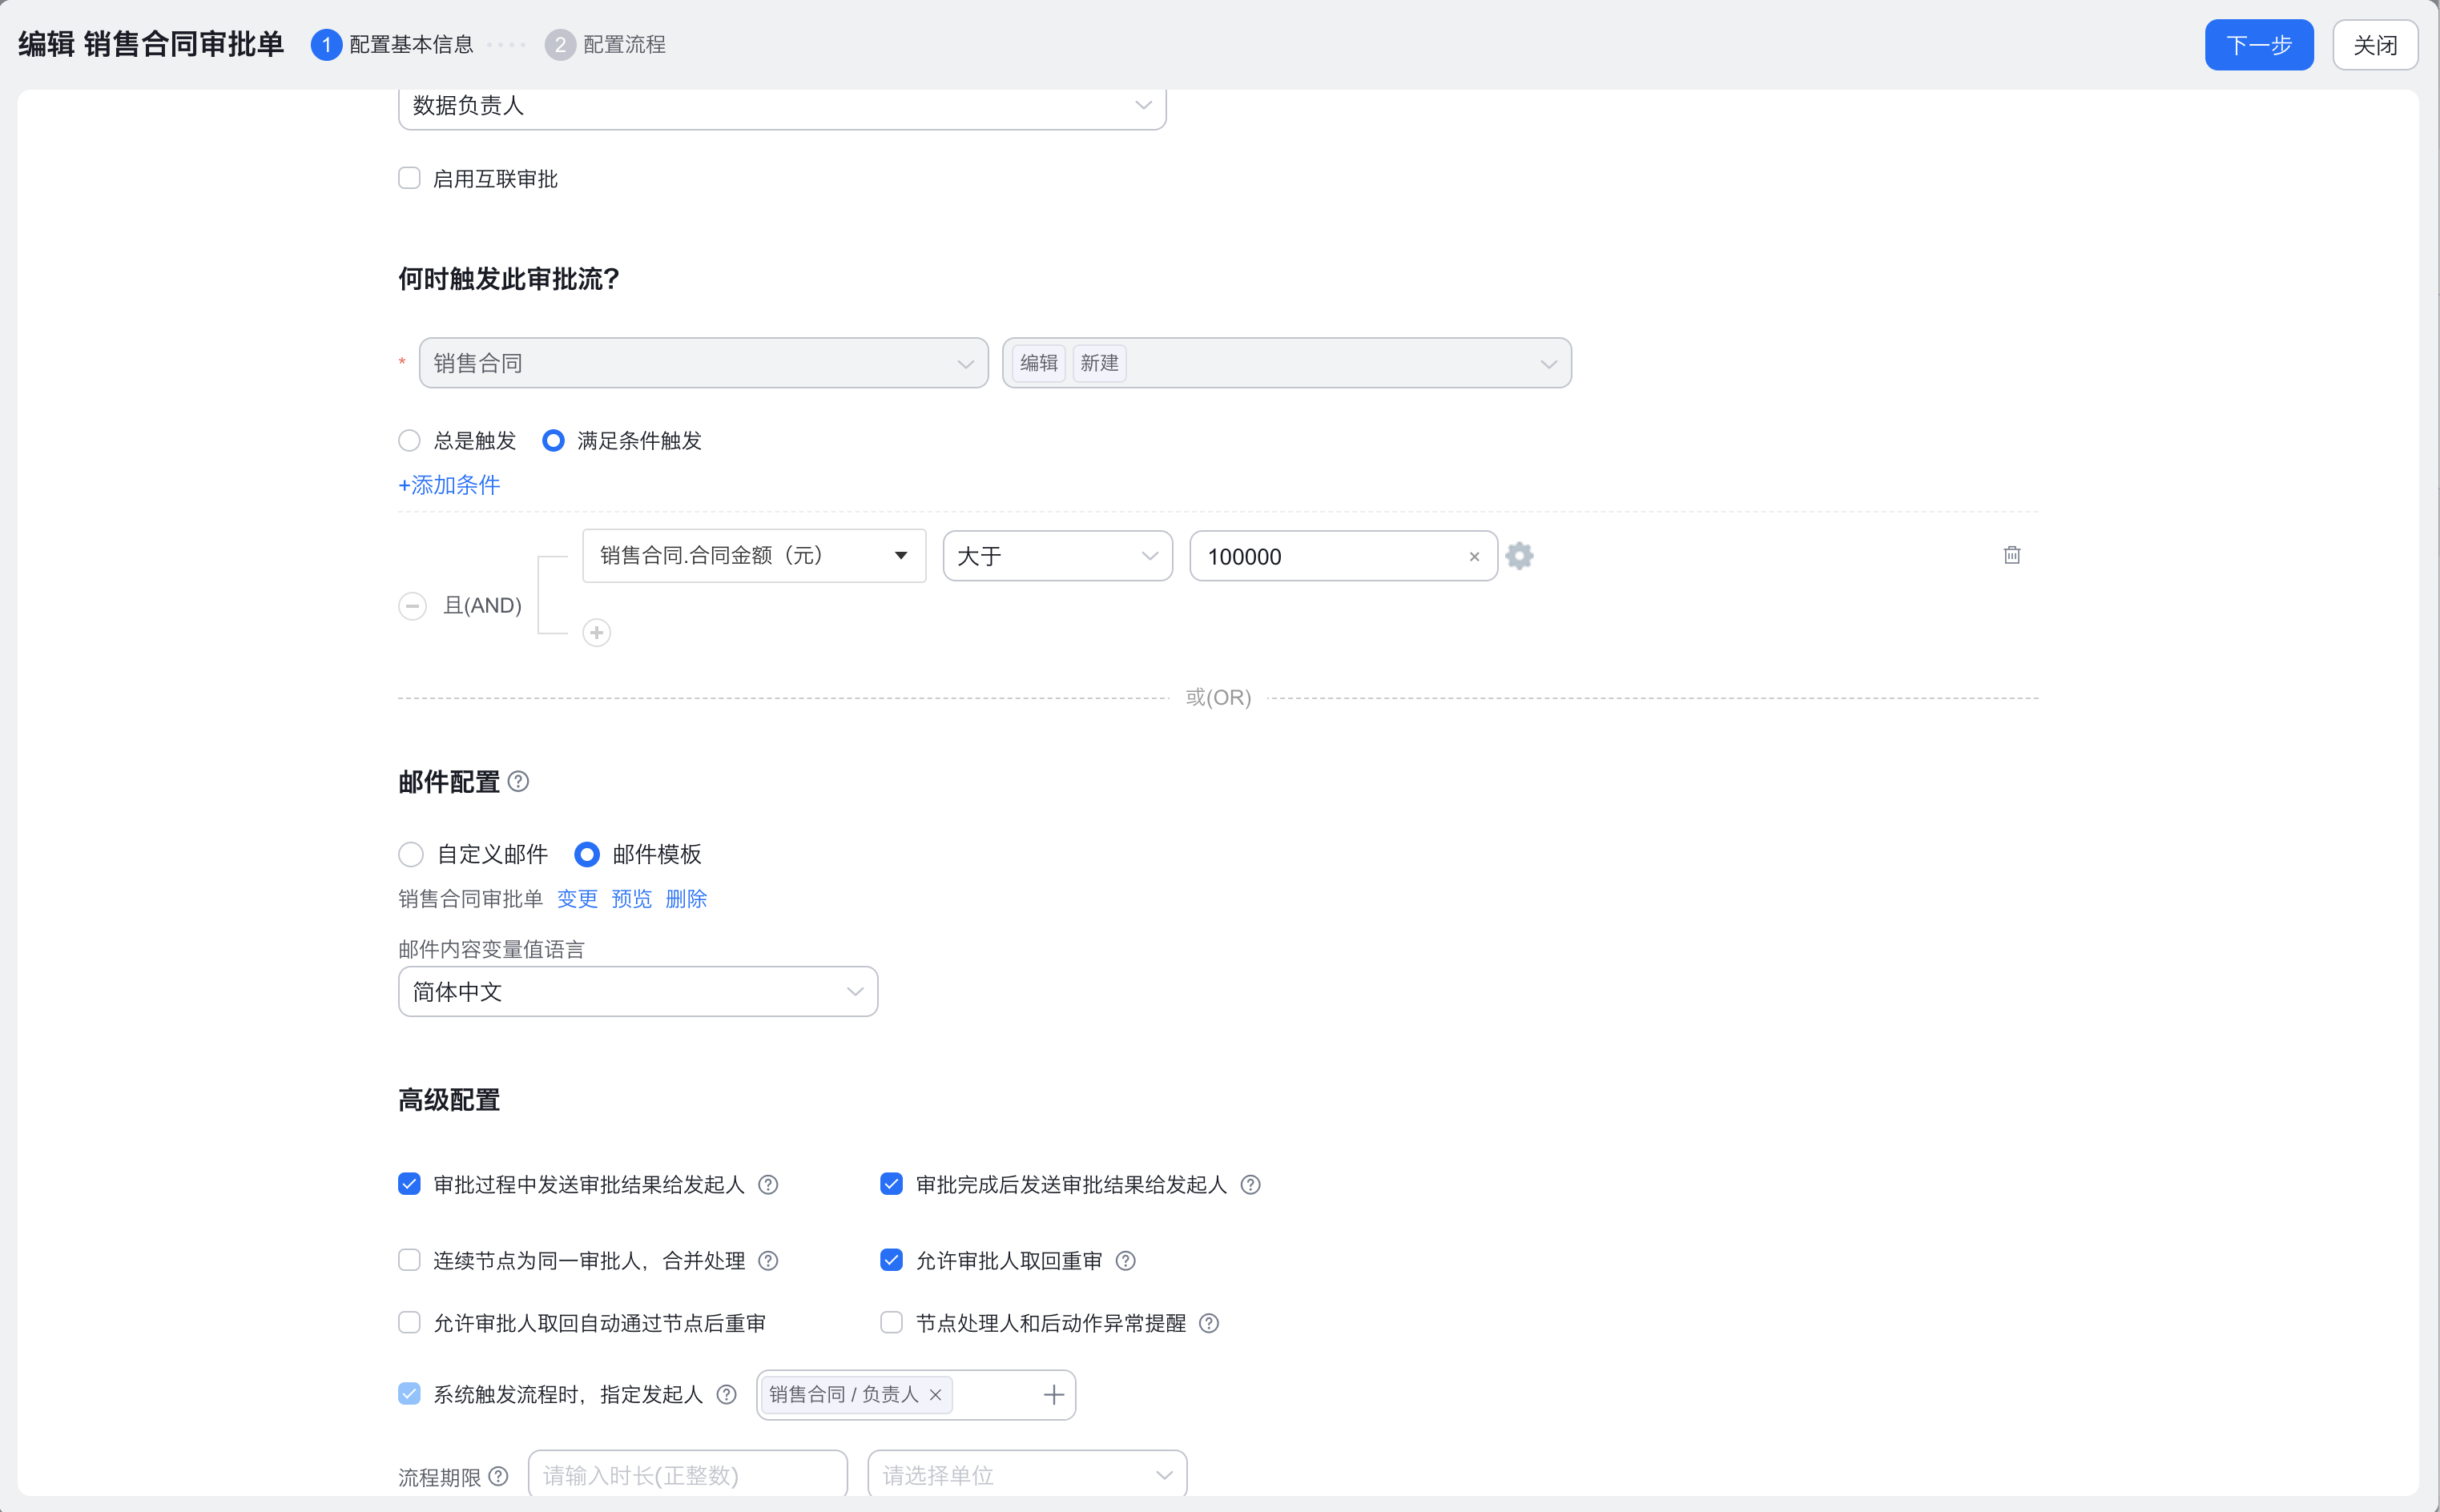Show help for 允许审批人取回重审
Screen dimensions: 2440x1512
pyautogui.click(x=1126, y=1261)
